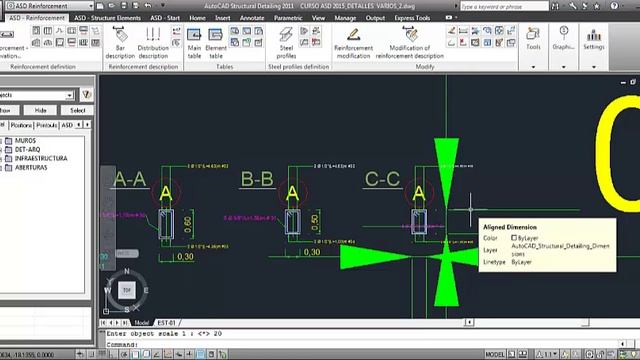
Task: Open the quick access toolbar customize arrow
Action: click(x=163, y=6)
